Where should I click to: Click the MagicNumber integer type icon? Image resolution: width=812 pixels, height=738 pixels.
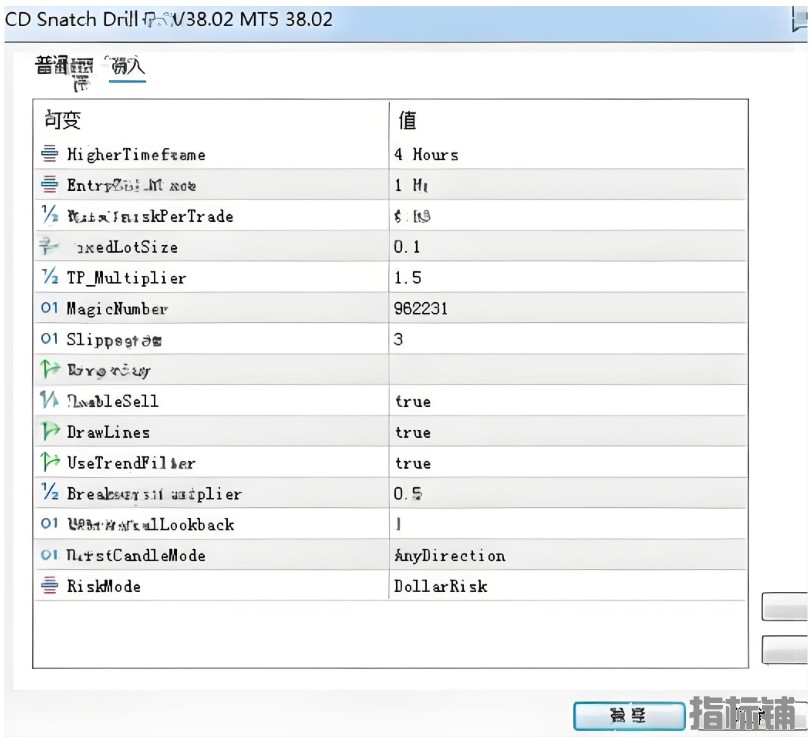click(x=50, y=309)
